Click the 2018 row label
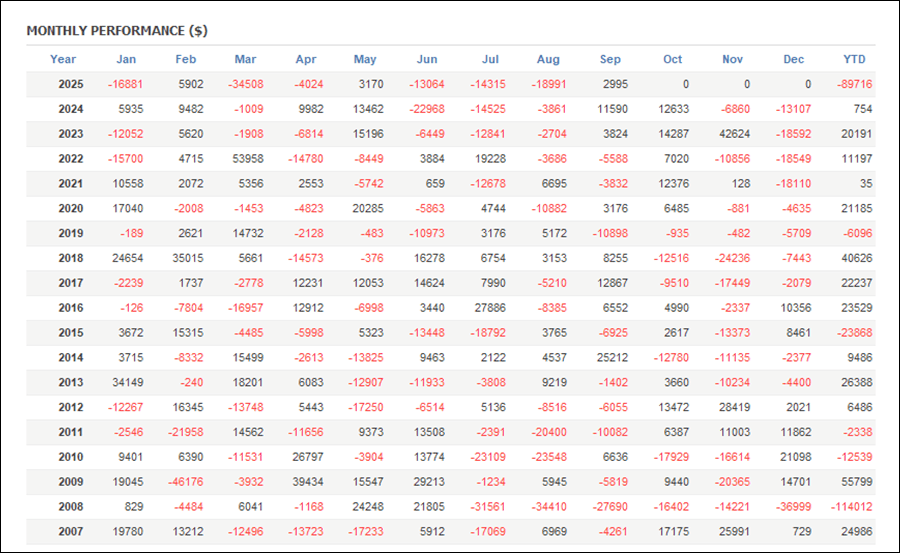 click(x=70, y=257)
